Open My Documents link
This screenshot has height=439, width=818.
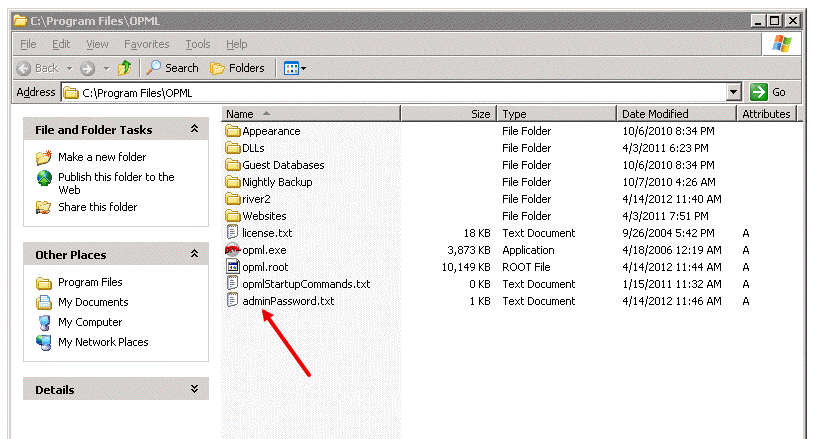93,302
